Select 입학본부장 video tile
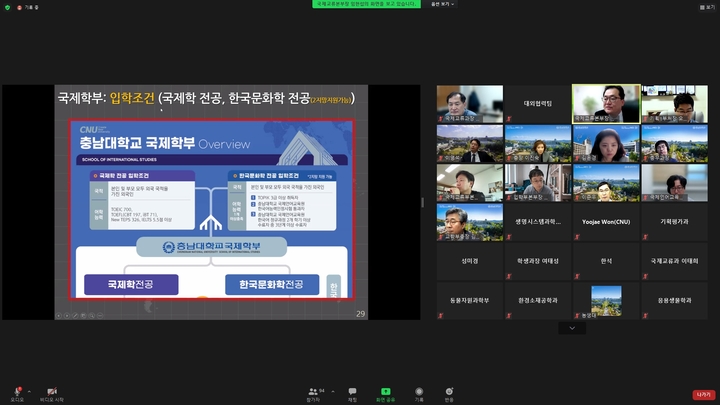 [538, 183]
